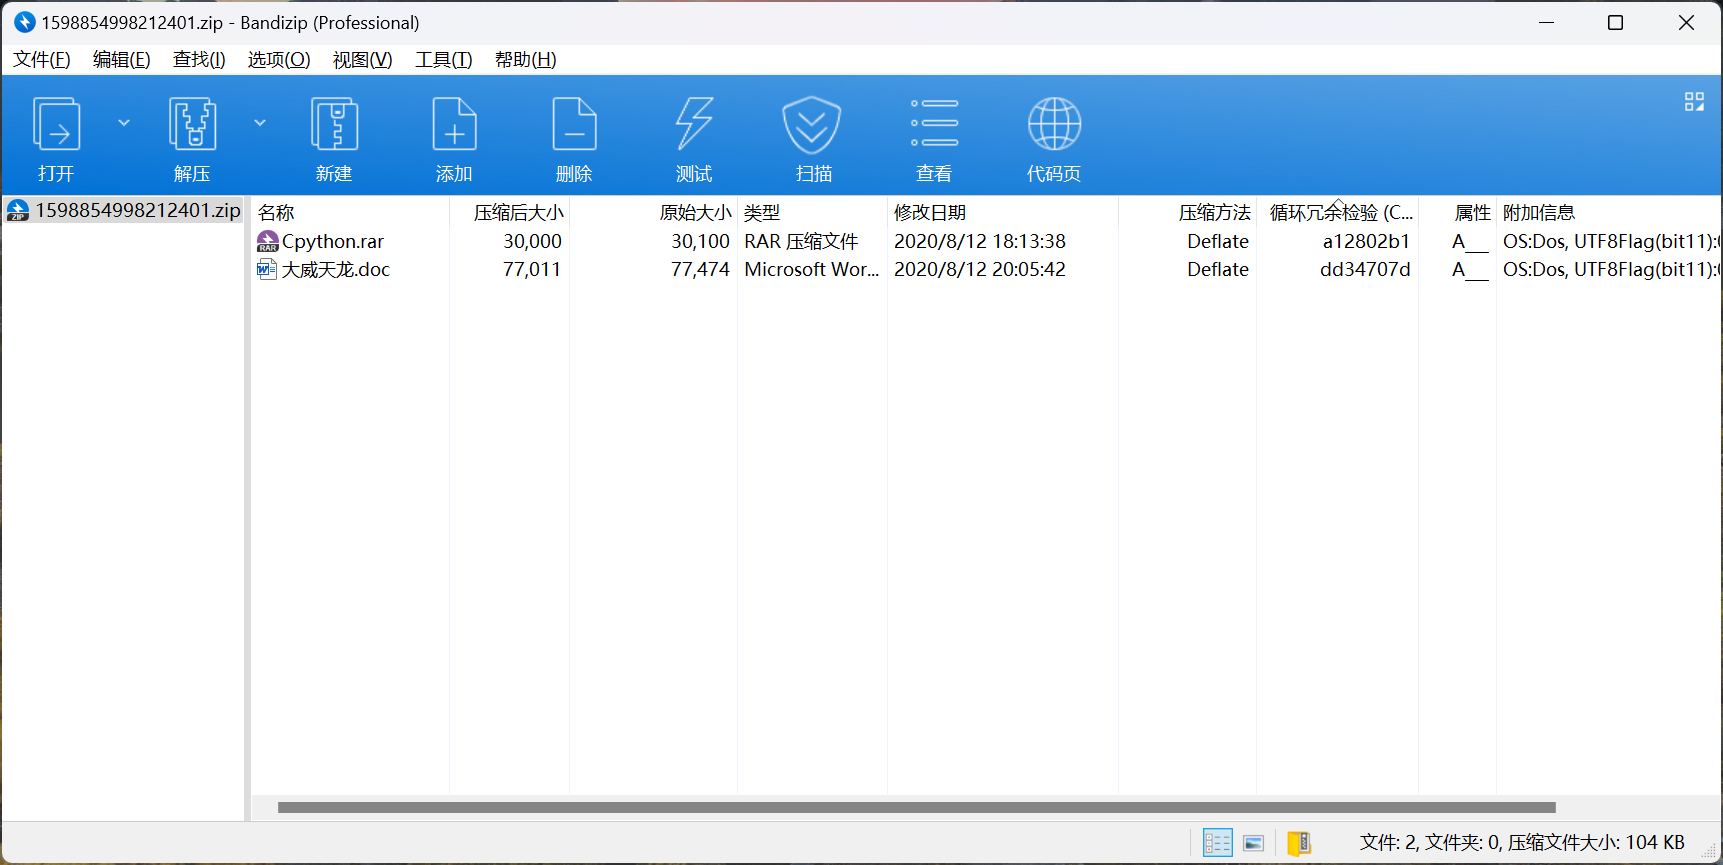This screenshot has width=1723, height=865.
Task: Open the 帮助(H) menu
Action: (526, 60)
